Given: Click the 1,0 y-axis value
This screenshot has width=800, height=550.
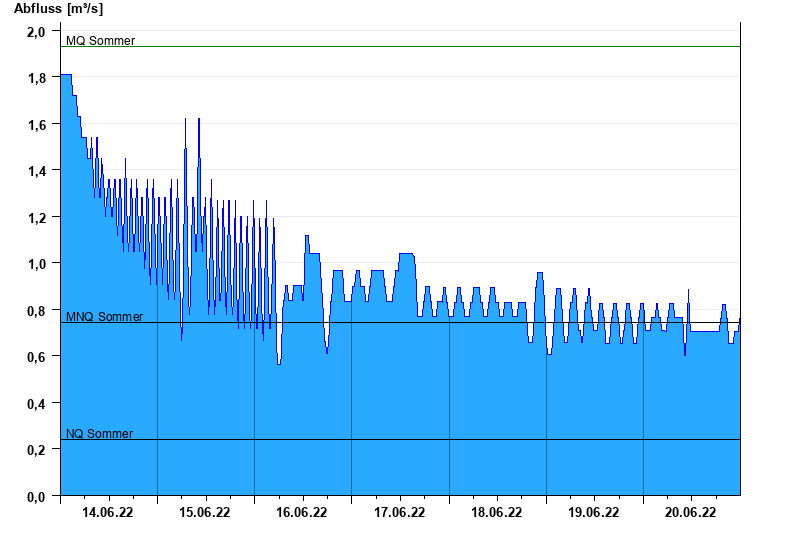Looking at the screenshot, I should 36,264.
